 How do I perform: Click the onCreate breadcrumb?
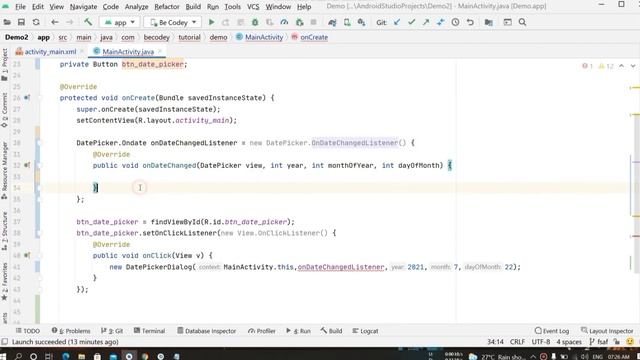click(x=310, y=37)
